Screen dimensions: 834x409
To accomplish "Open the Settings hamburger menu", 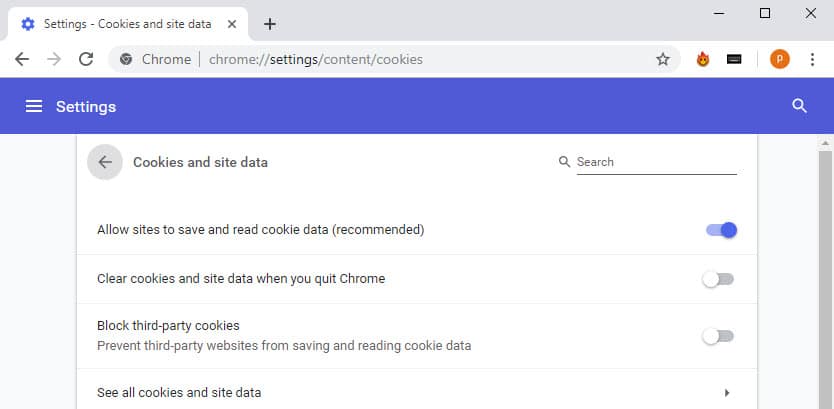I will (34, 106).
